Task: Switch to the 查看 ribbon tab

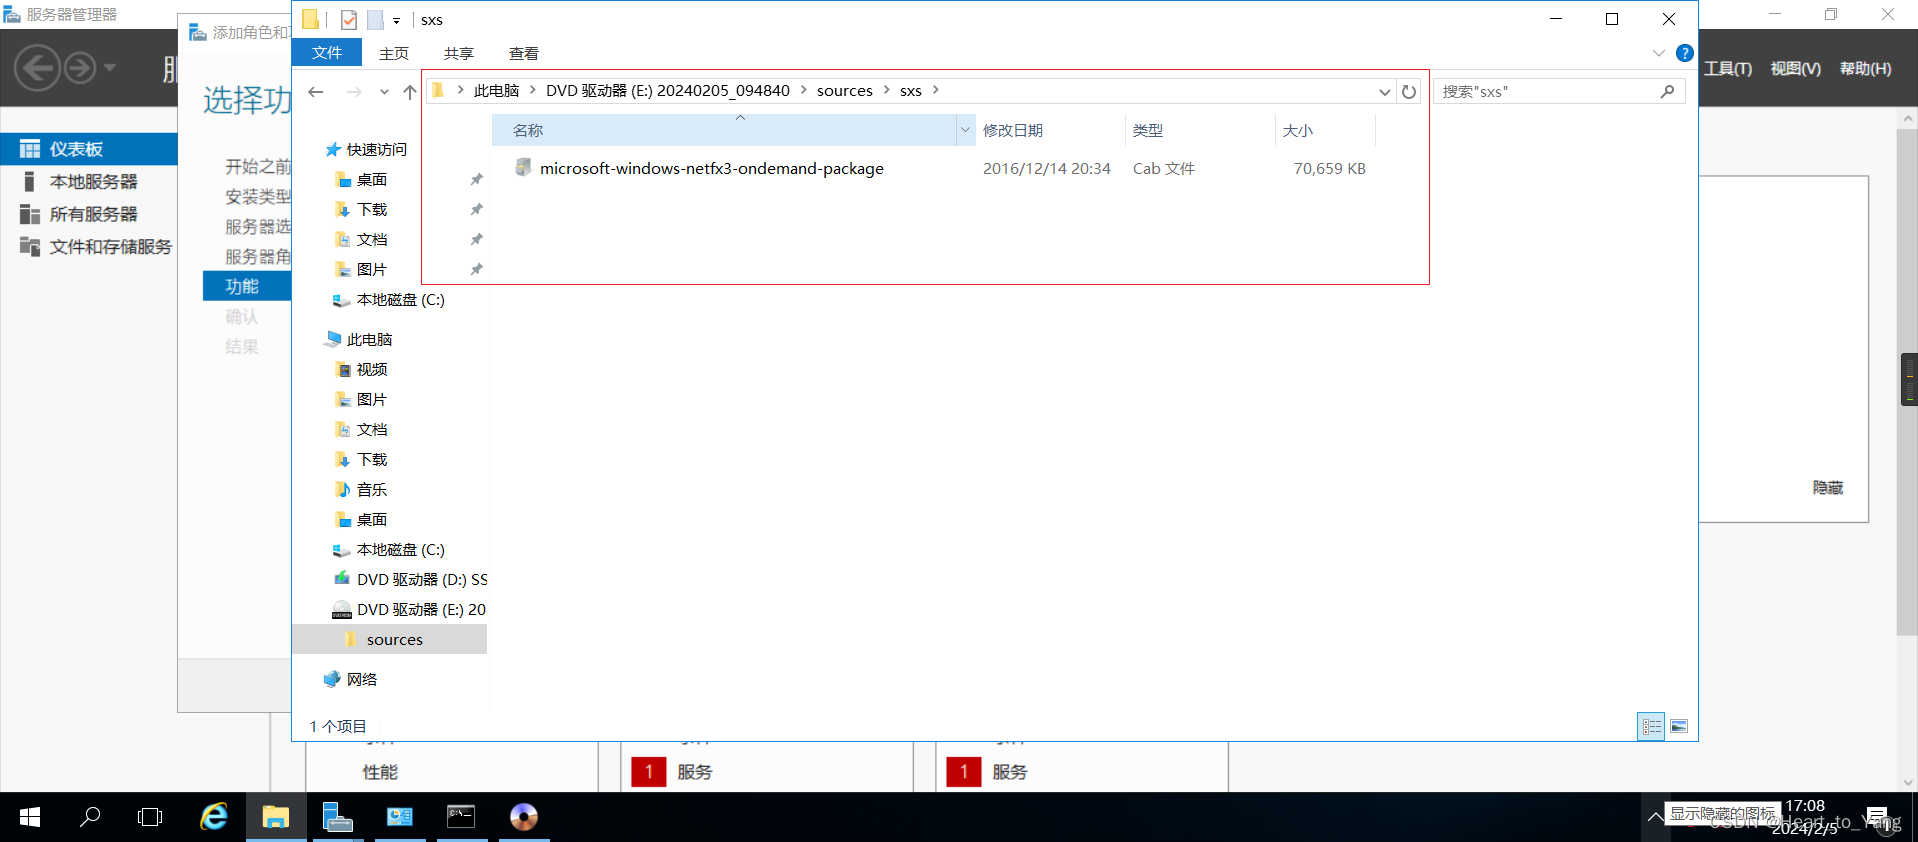Action: pyautogui.click(x=524, y=53)
